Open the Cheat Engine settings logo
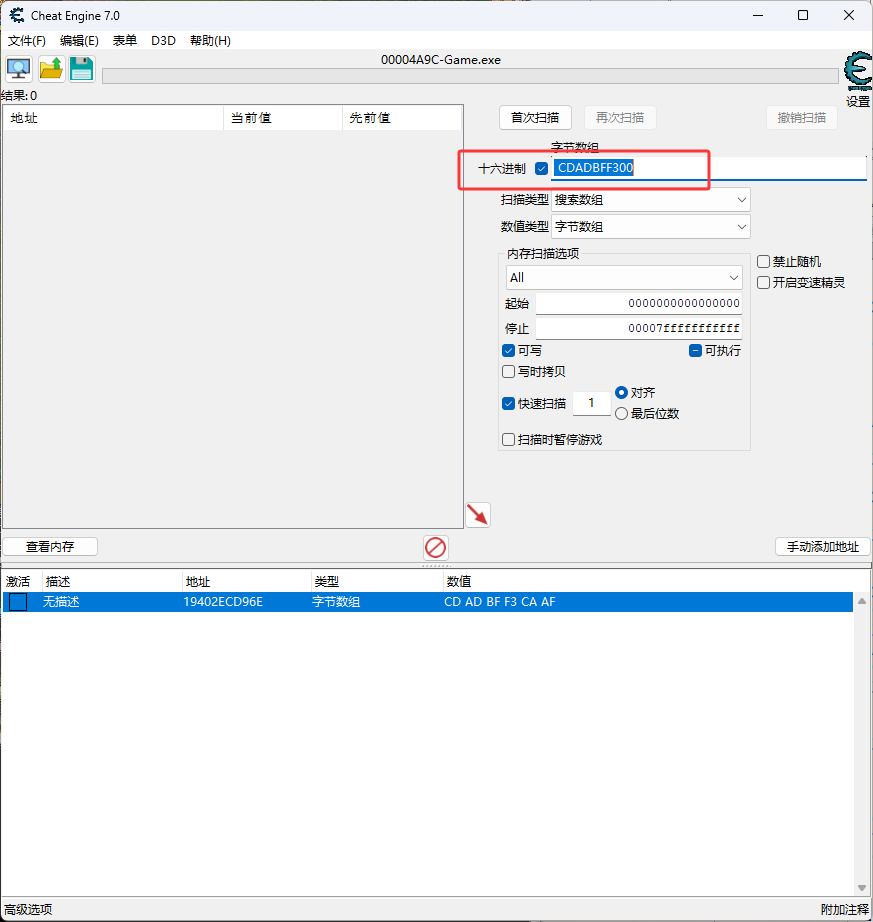This screenshot has height=922, width=873. point(858,71)
